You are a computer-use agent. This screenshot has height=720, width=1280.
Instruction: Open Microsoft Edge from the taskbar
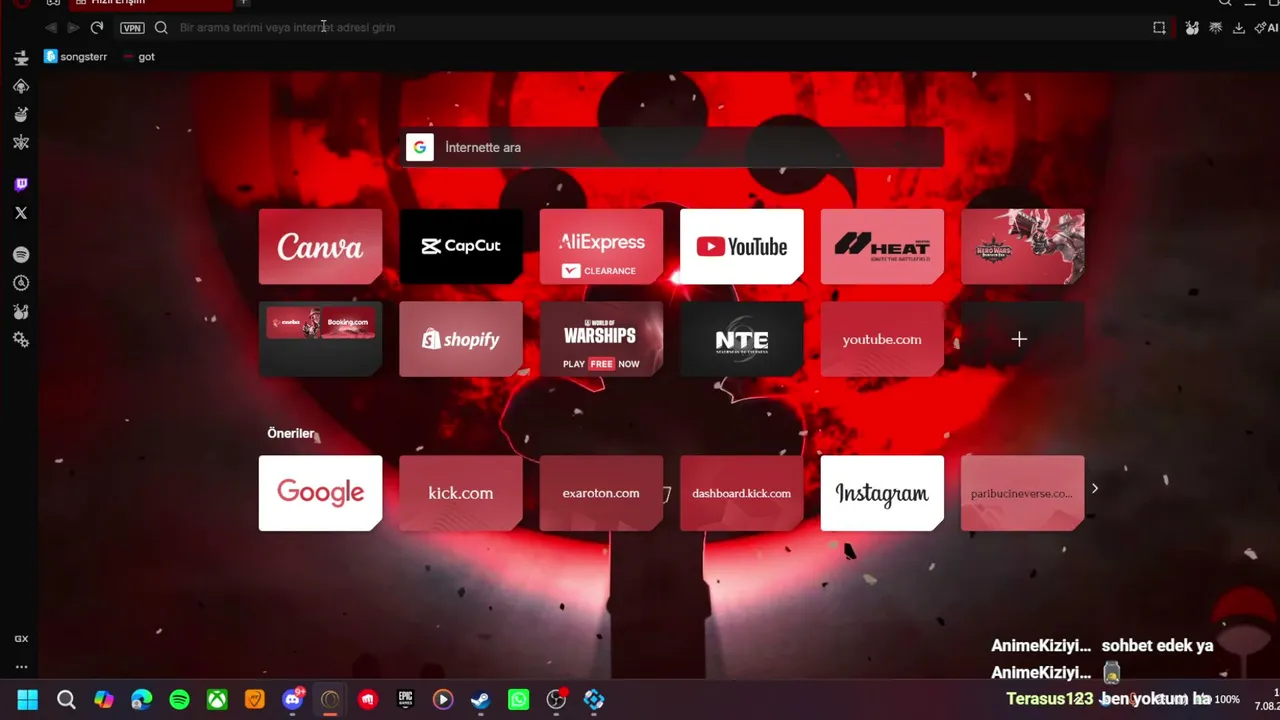point(142,700)
